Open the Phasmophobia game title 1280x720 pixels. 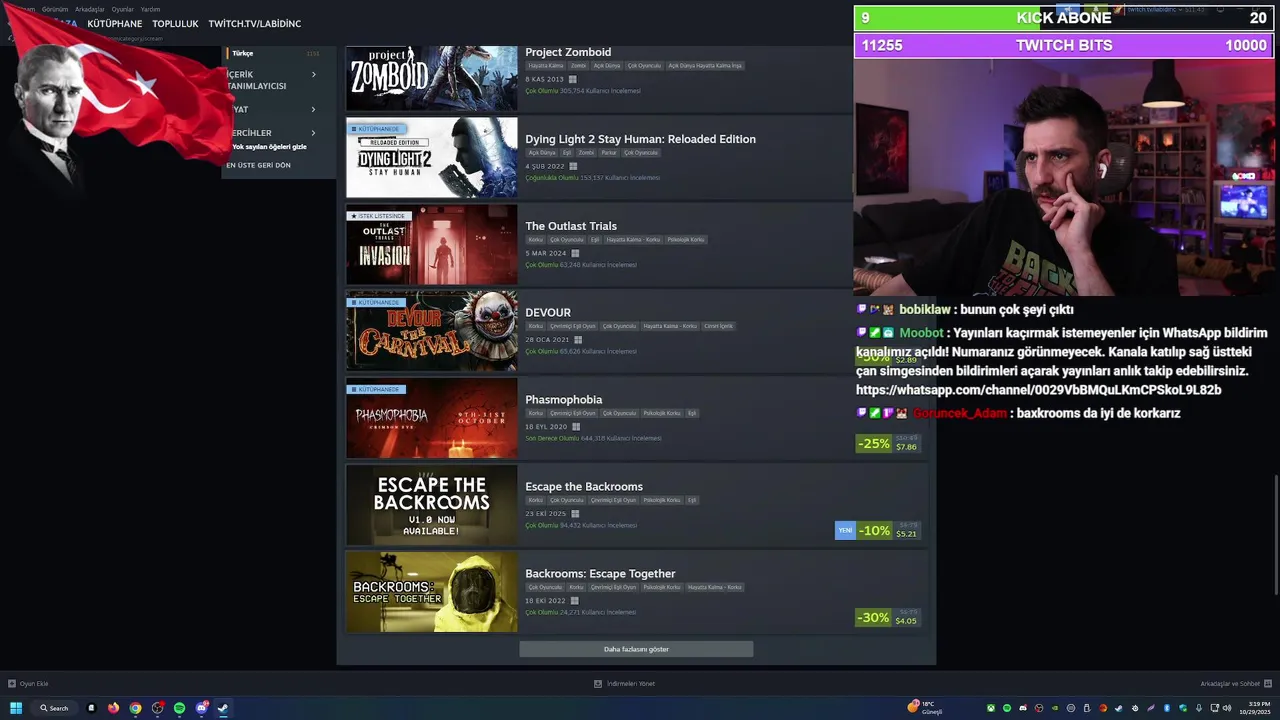point(563,400)
